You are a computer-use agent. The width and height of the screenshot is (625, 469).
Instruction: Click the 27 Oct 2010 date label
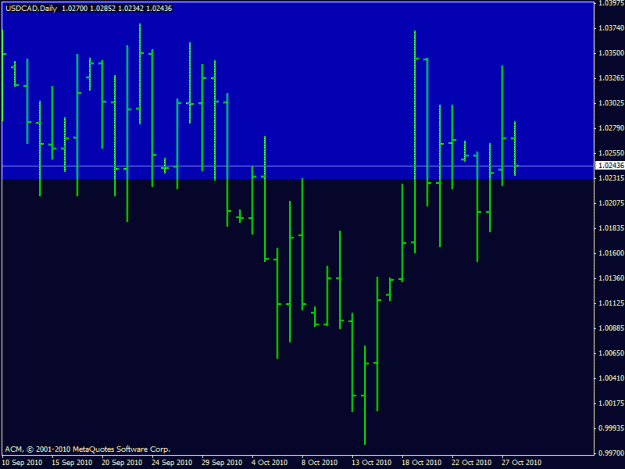521,463
